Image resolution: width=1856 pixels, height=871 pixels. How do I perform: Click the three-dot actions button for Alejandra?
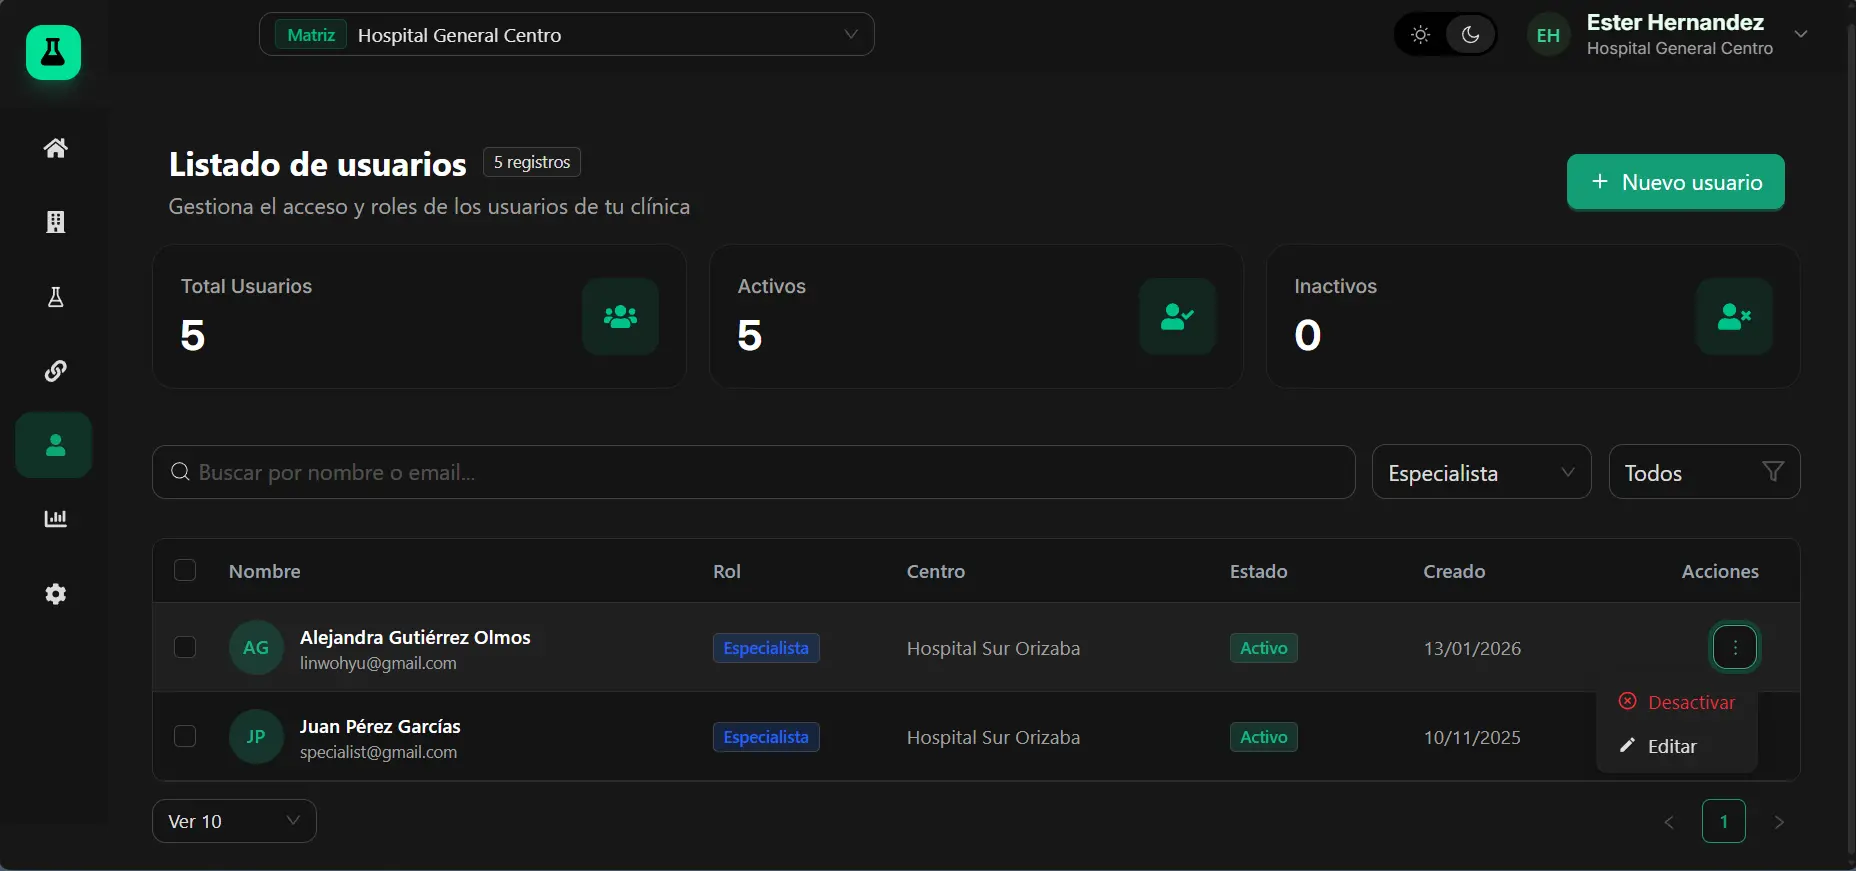click(1735, 648)
